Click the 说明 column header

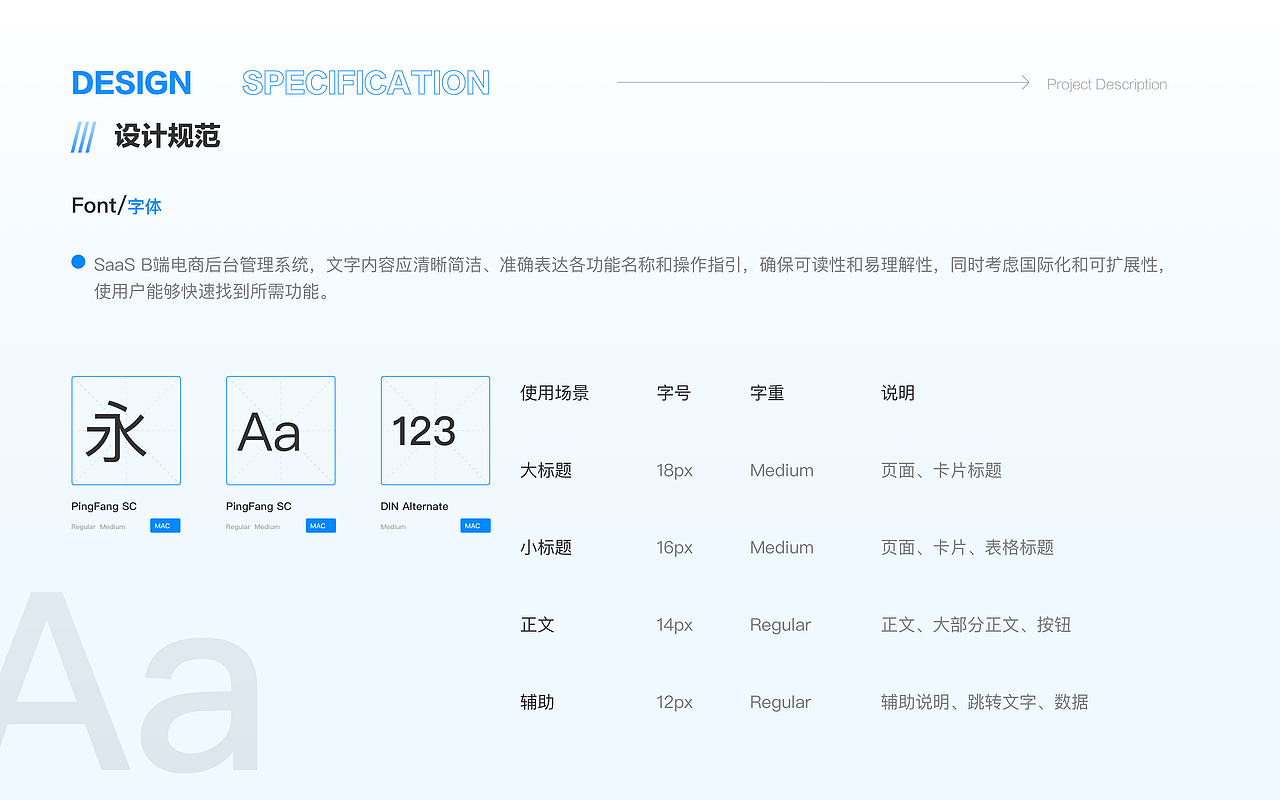898,393
